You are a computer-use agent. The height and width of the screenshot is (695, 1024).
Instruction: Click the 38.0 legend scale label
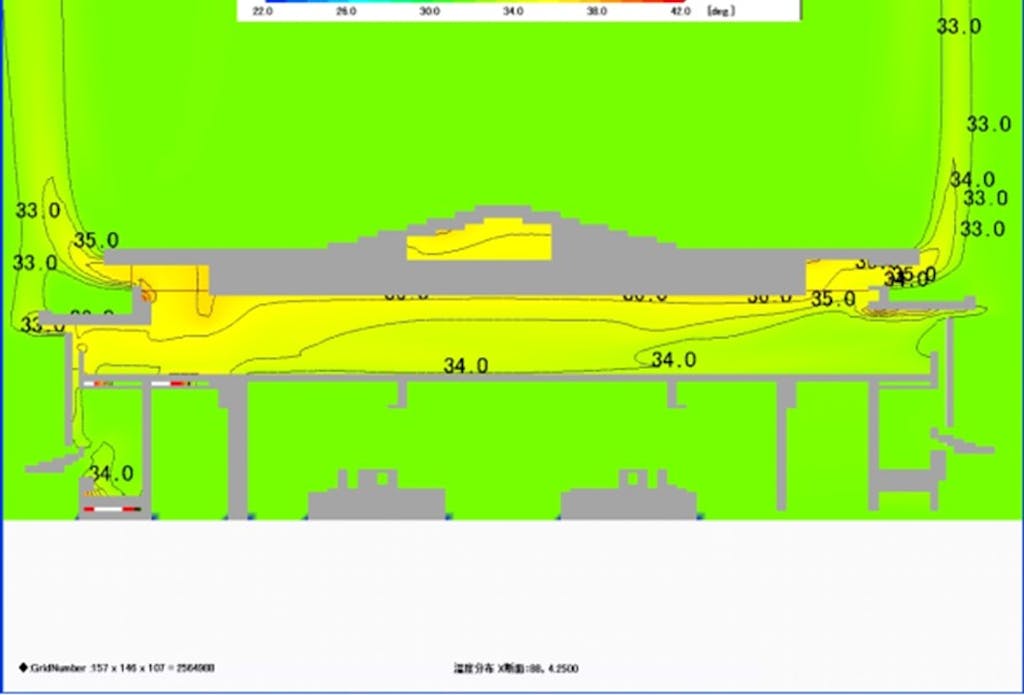click(x=596, y=11)
